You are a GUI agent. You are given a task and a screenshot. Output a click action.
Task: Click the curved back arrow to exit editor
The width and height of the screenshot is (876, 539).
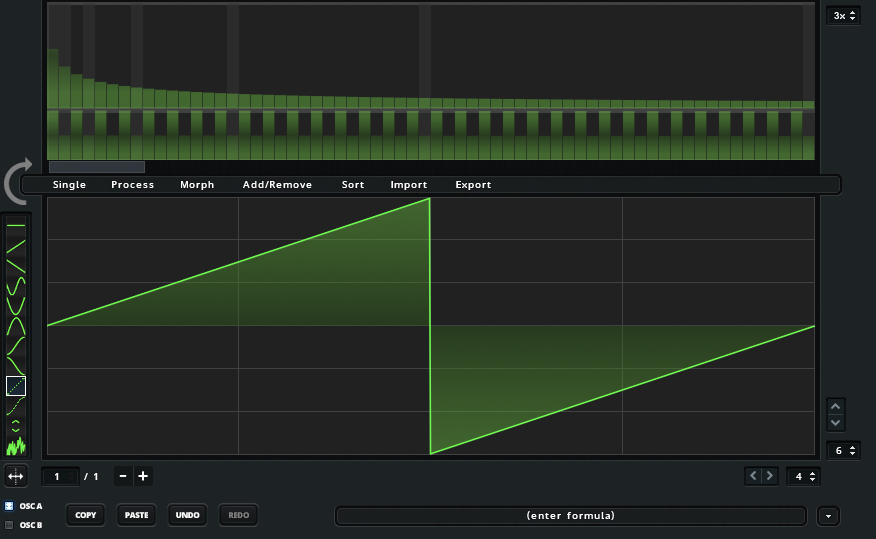[x=17, y=182]
